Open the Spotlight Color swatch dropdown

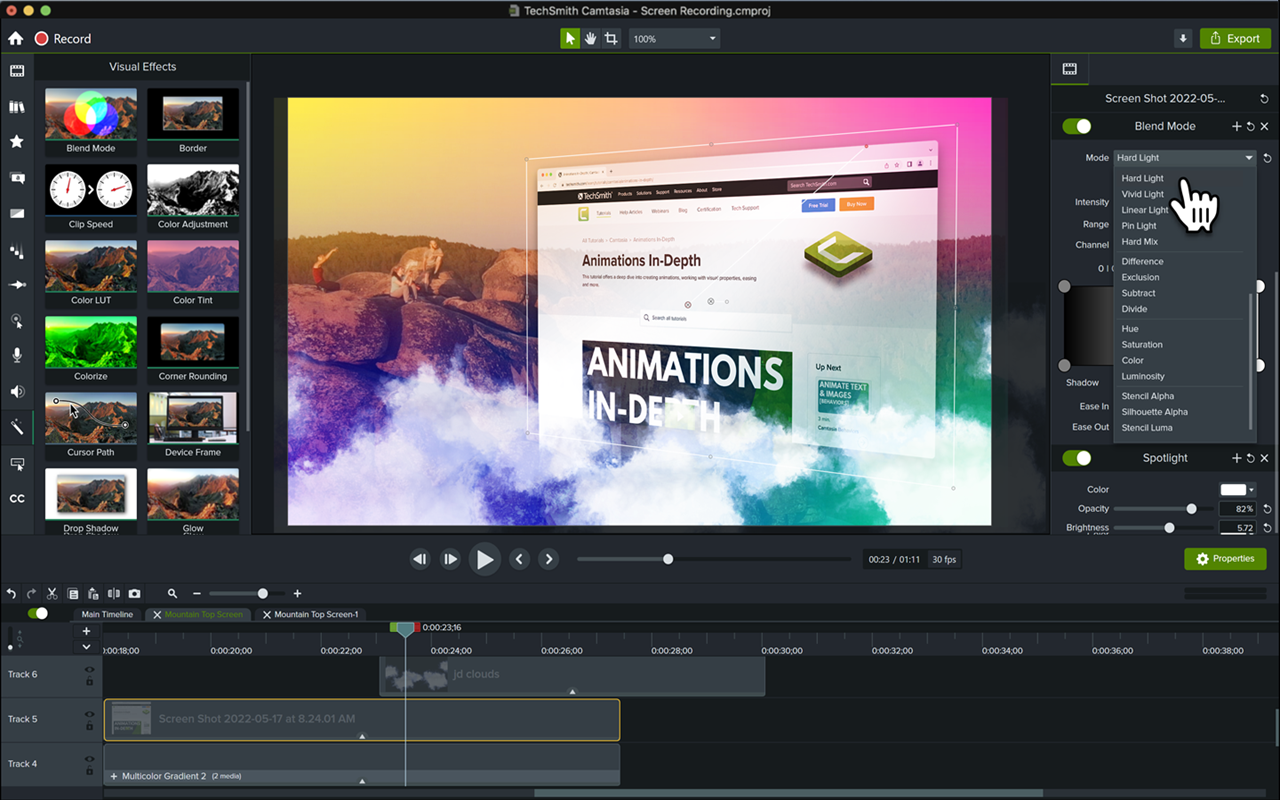tap(1238, 489)
